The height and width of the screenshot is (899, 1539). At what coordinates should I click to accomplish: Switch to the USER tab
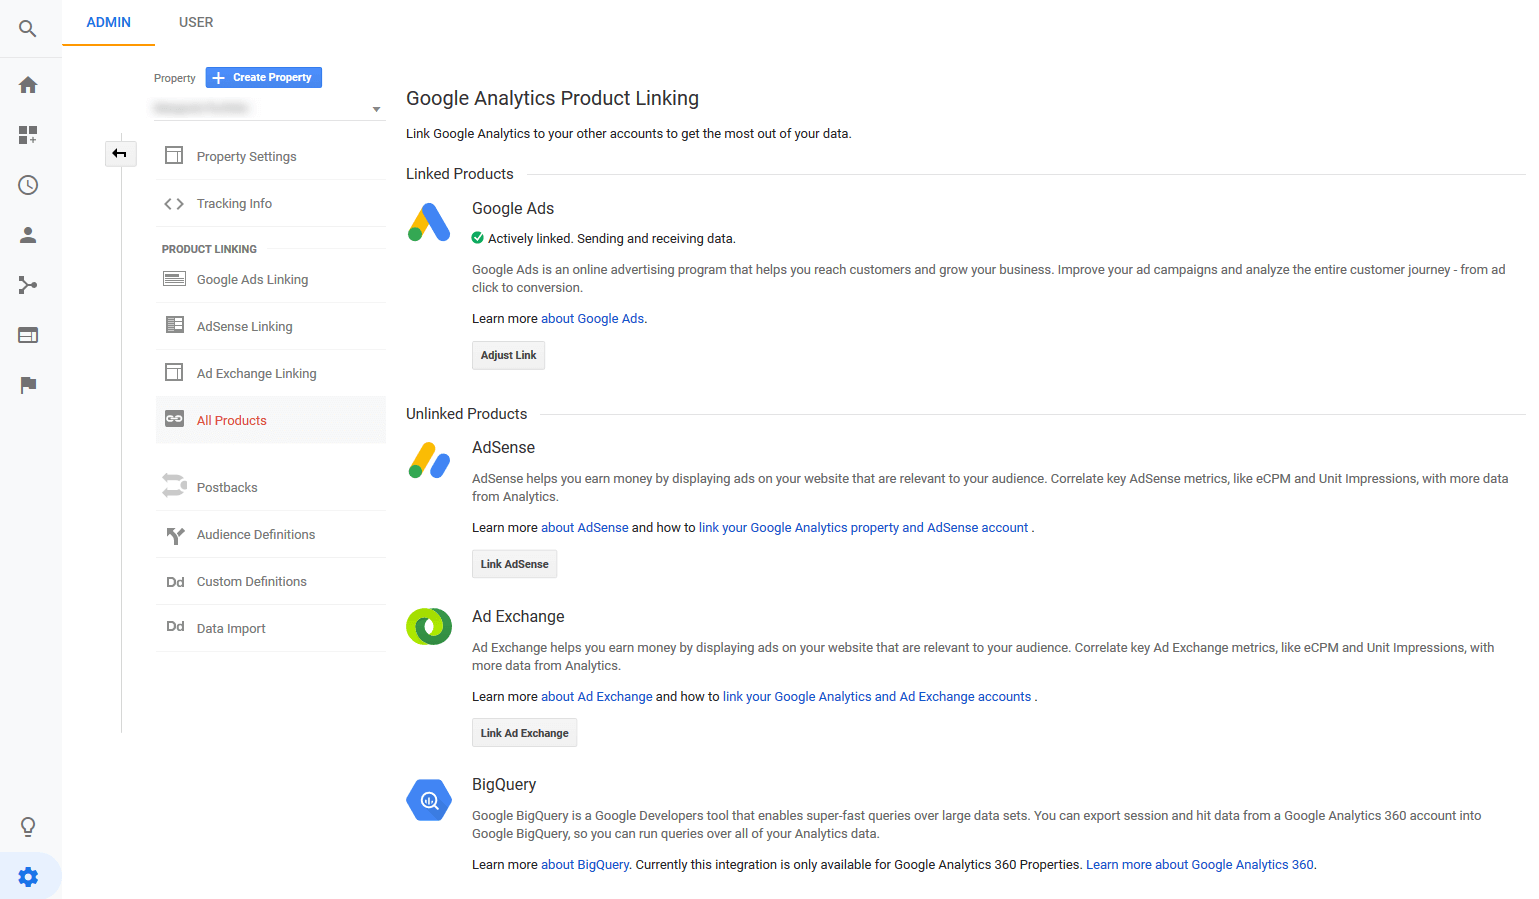tap(196, 22)
